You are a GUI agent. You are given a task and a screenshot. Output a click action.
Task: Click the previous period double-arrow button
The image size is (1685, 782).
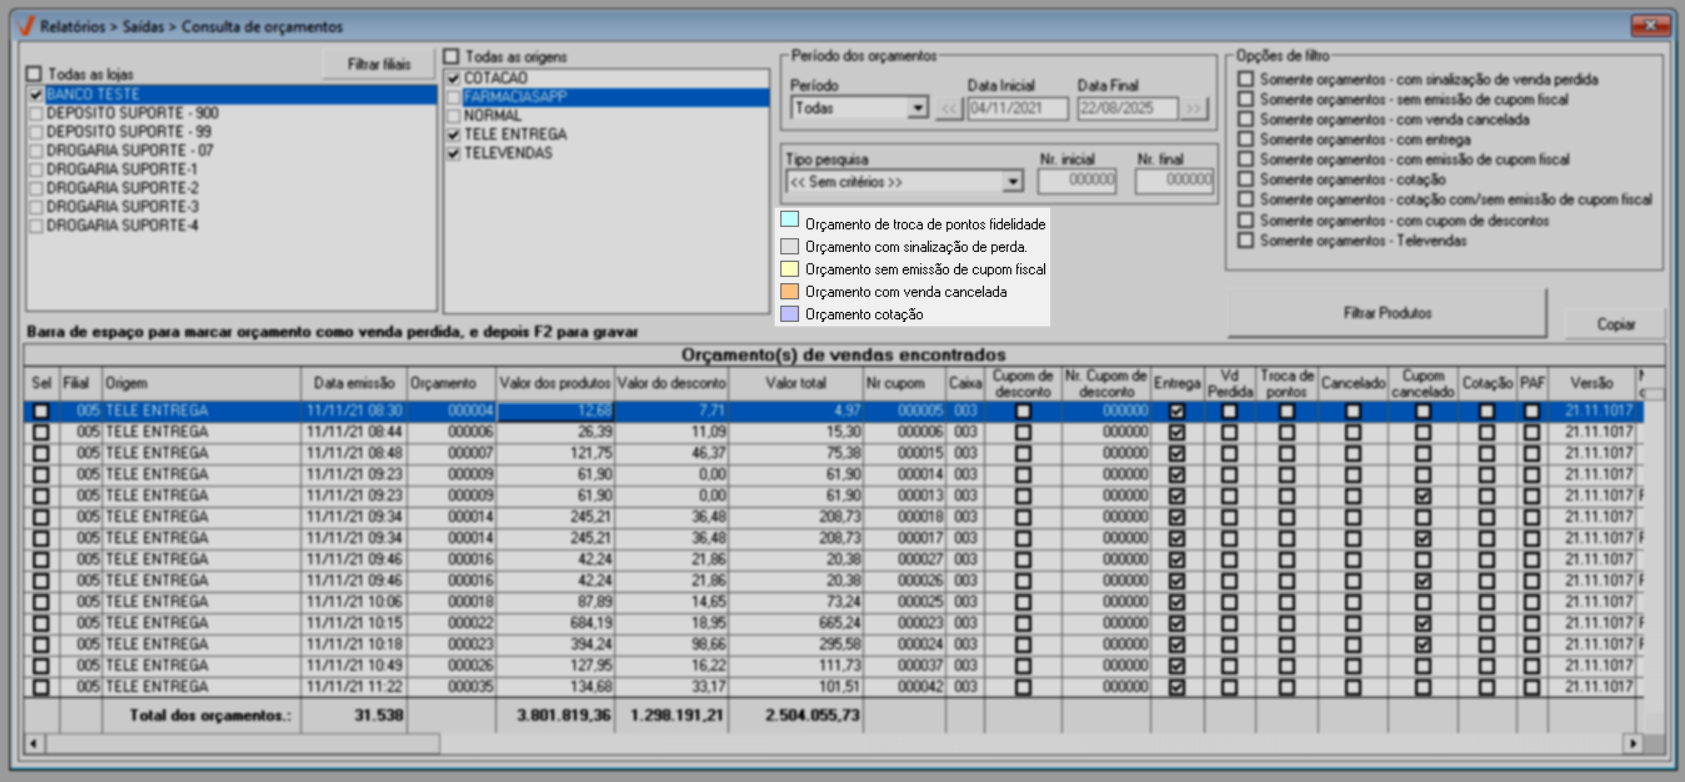click(x=948, y=108)
